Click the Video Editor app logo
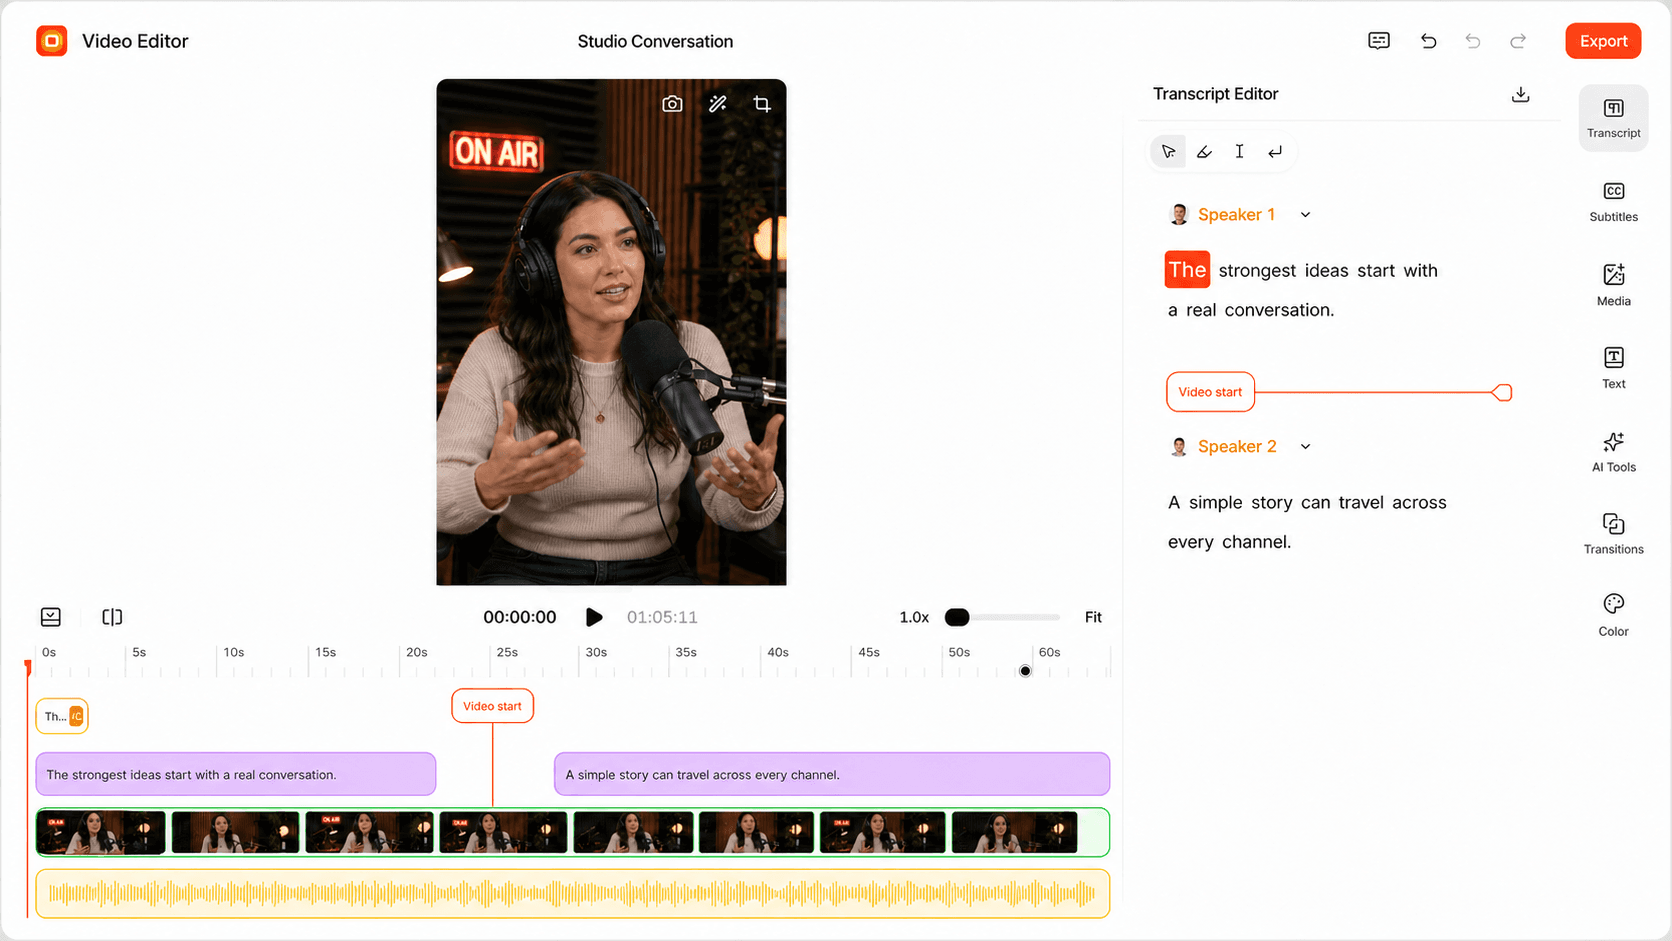The width and height of the screenshot is (1672, 941). coord(51,41)
